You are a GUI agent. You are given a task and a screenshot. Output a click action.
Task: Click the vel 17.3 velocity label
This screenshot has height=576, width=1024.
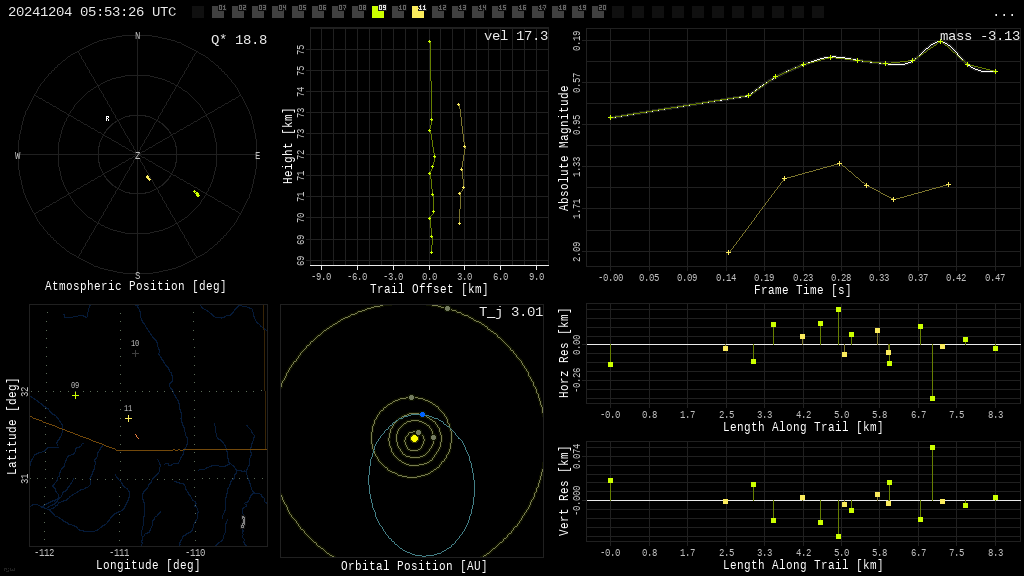[x=516, y=36]
